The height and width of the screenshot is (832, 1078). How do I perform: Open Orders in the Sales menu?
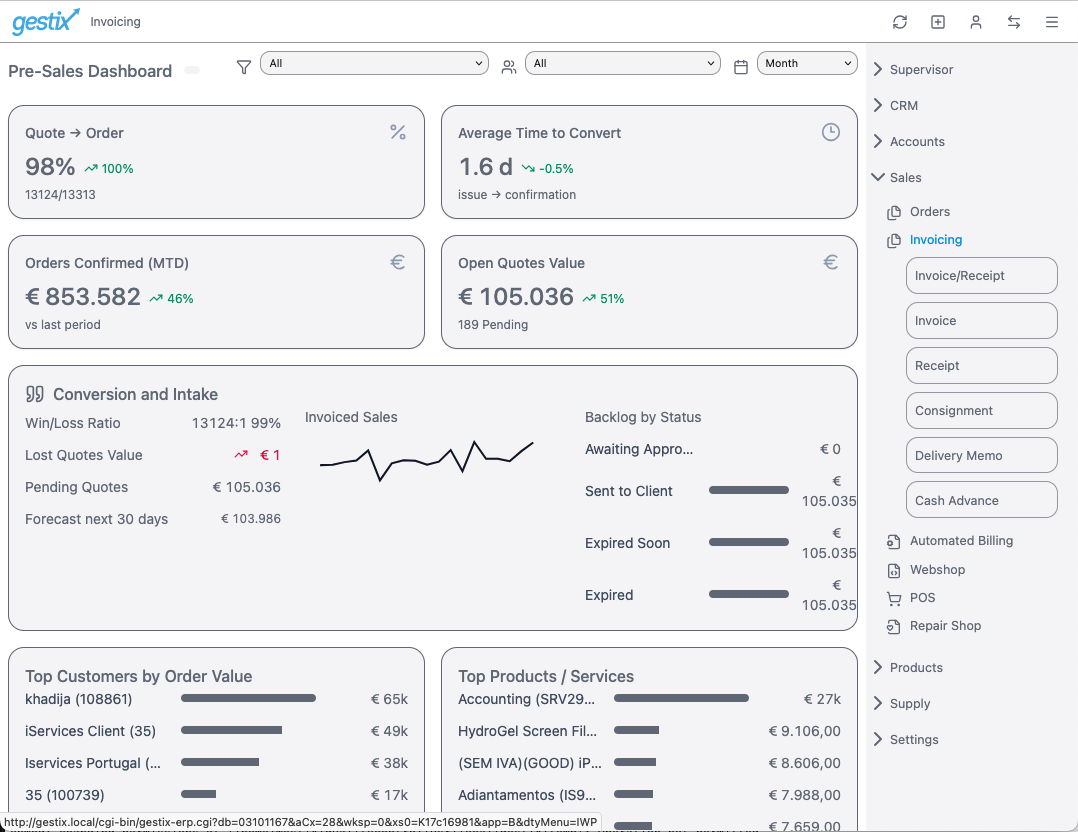tap(929, 212)
